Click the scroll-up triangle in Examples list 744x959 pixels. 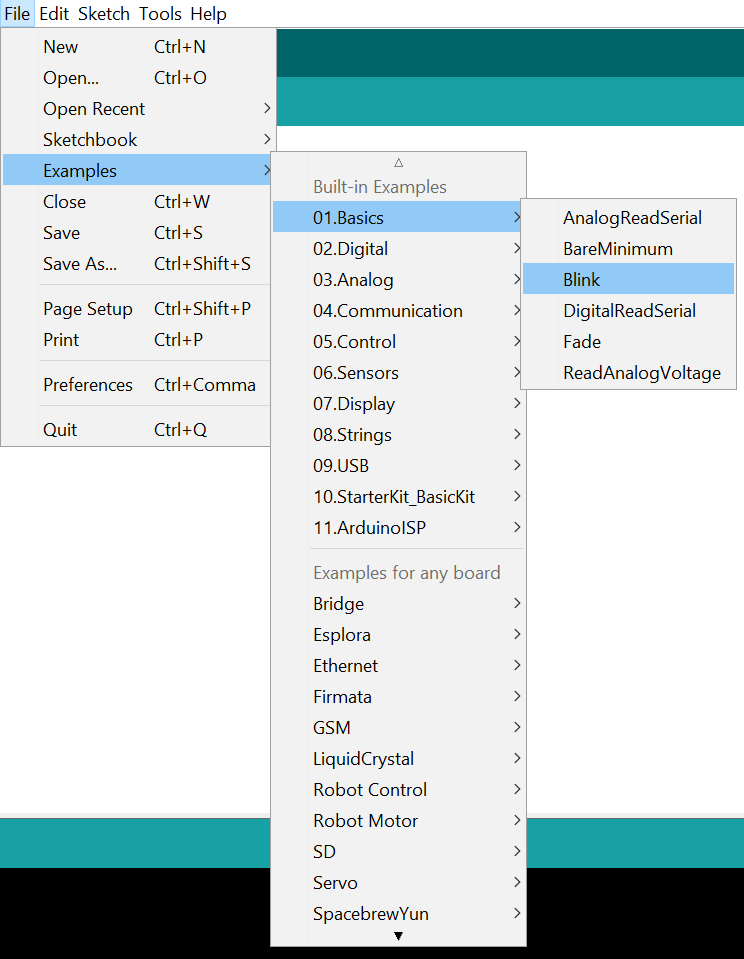(398, 163)
